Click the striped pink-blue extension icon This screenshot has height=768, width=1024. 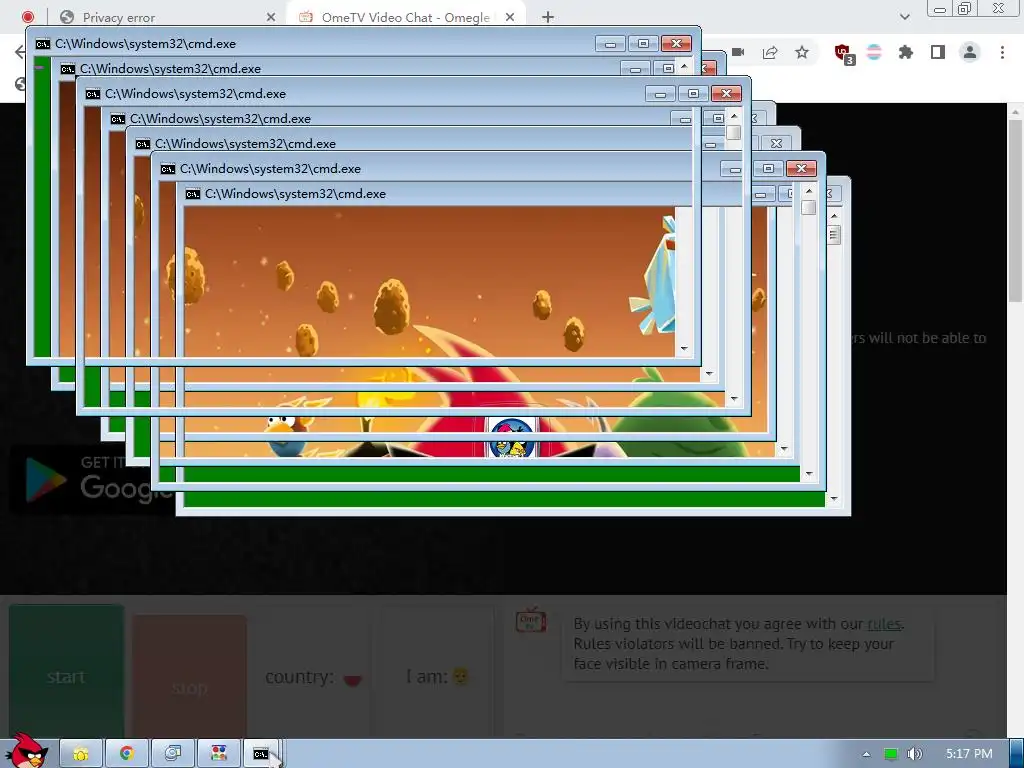click(874, 52)
